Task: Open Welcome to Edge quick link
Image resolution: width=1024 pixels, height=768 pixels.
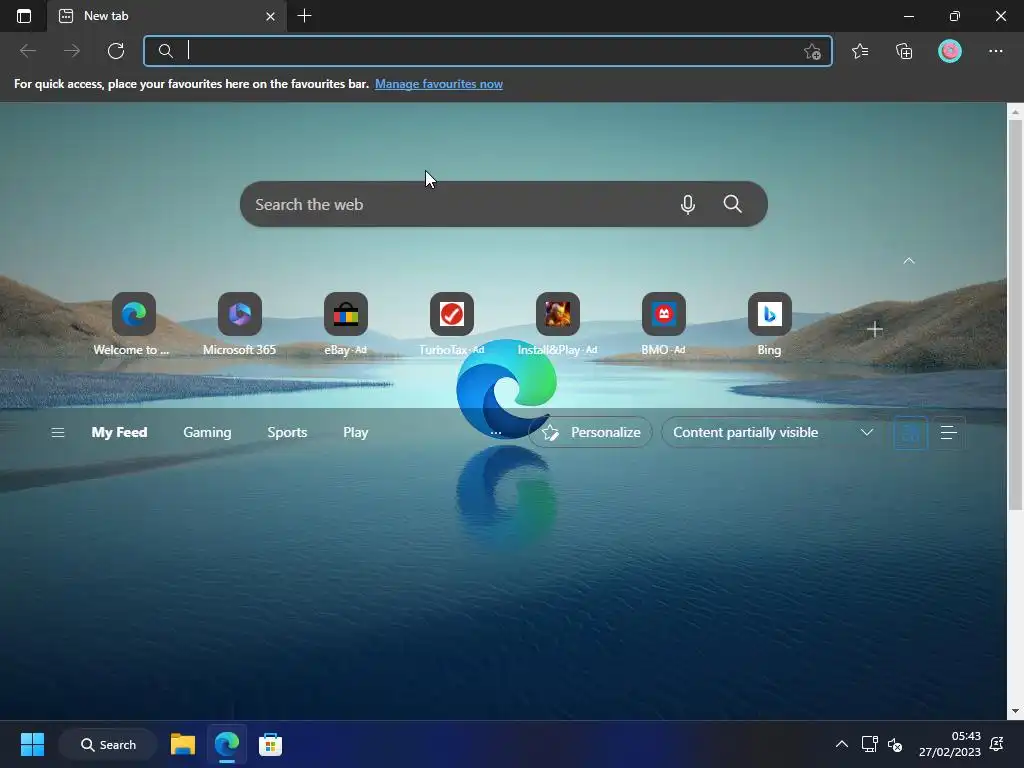Action: click(133, 324)
